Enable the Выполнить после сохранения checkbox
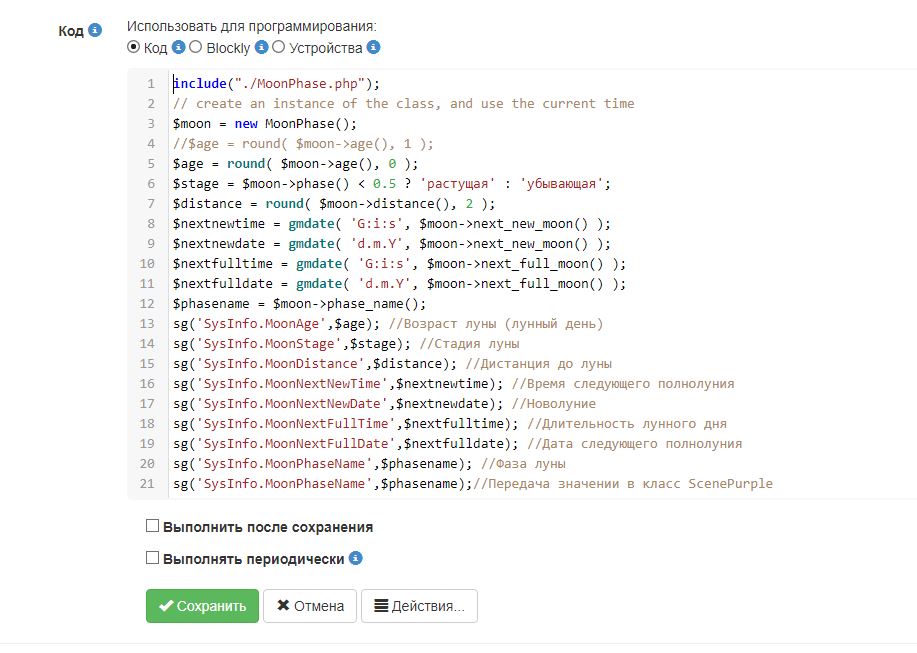 [x=152, y=525]
